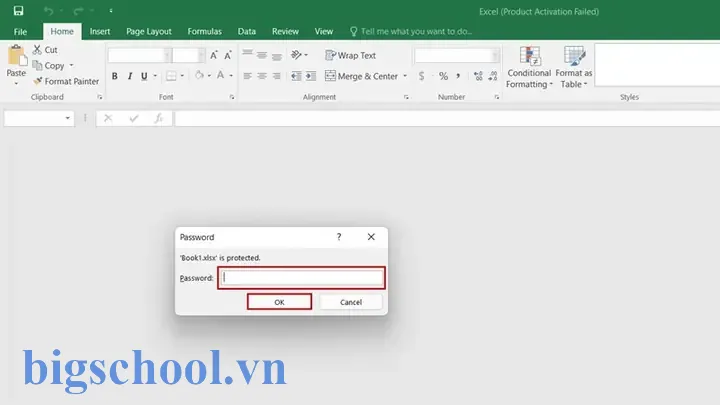
Task: Open the File menu
Action: pos(20,32)
